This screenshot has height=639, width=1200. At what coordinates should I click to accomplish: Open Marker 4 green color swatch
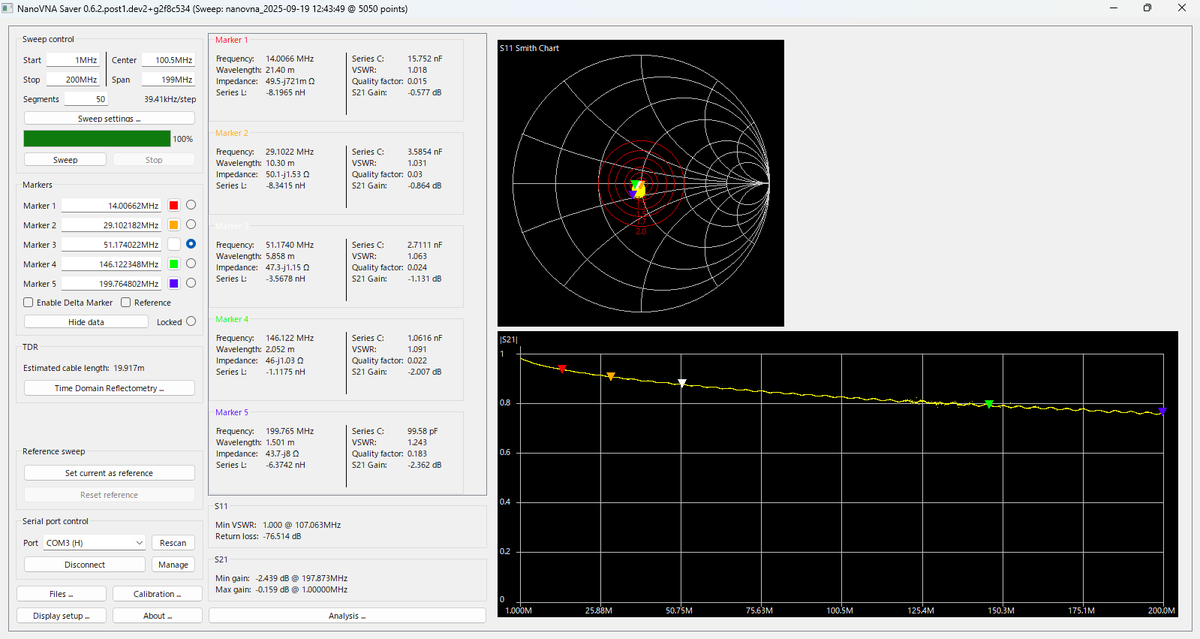pyautogui.click(x=173, y=264)
